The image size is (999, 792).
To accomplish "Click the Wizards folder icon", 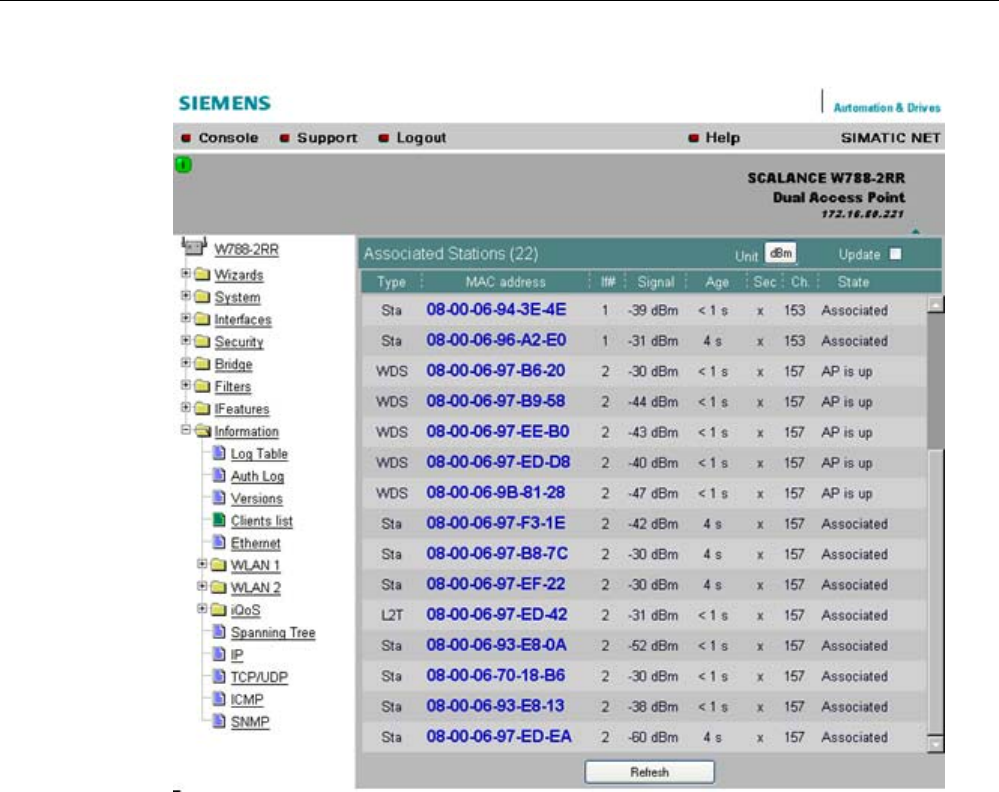I will click(203, 274).
